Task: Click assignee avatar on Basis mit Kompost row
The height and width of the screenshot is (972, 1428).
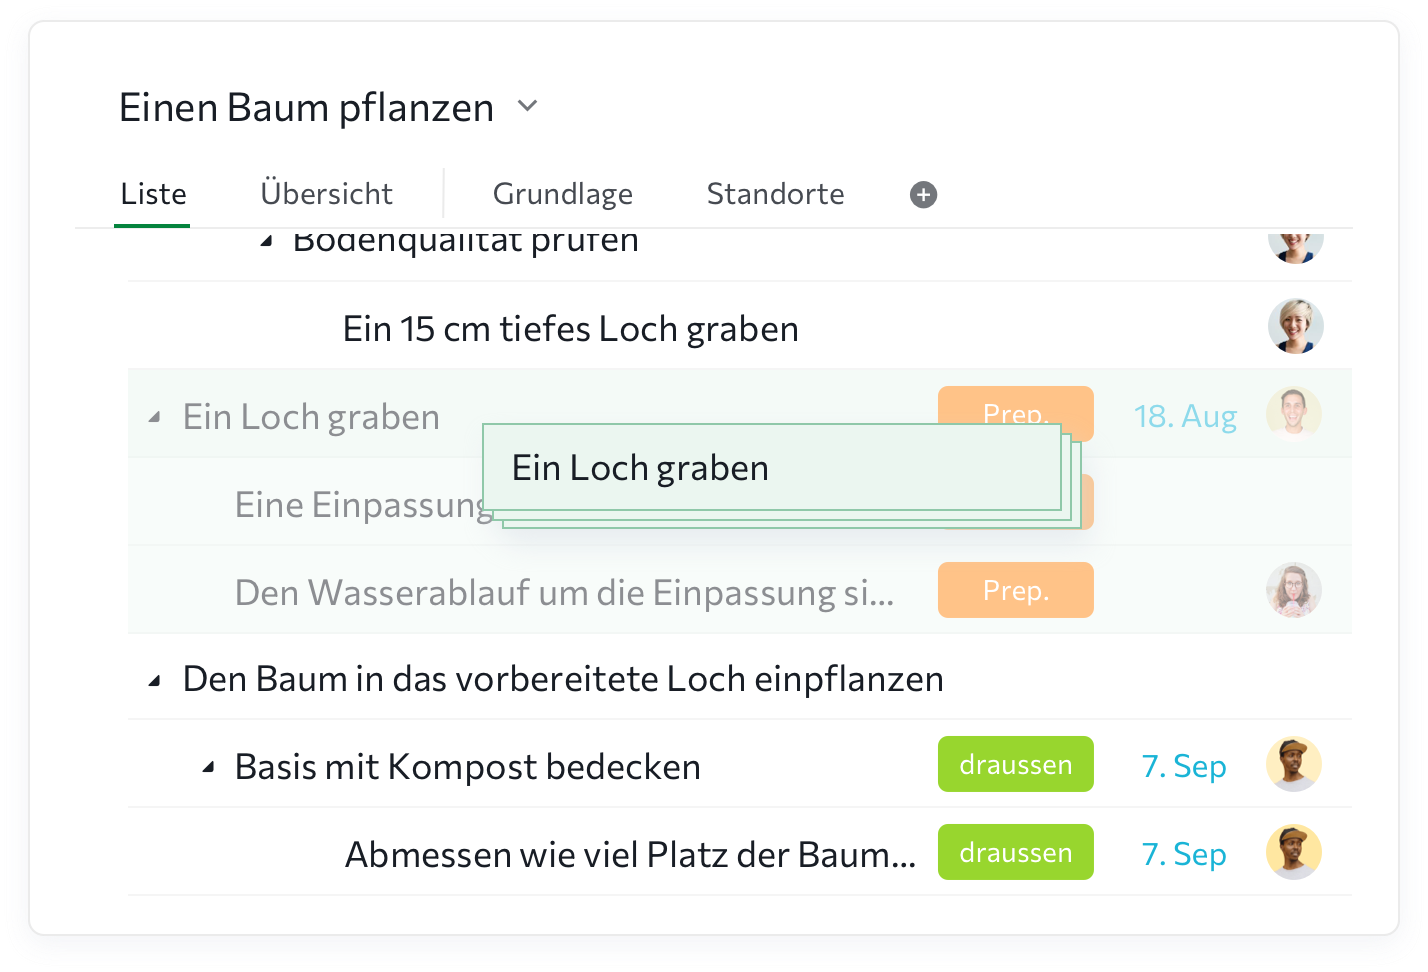Action: 1293,765
